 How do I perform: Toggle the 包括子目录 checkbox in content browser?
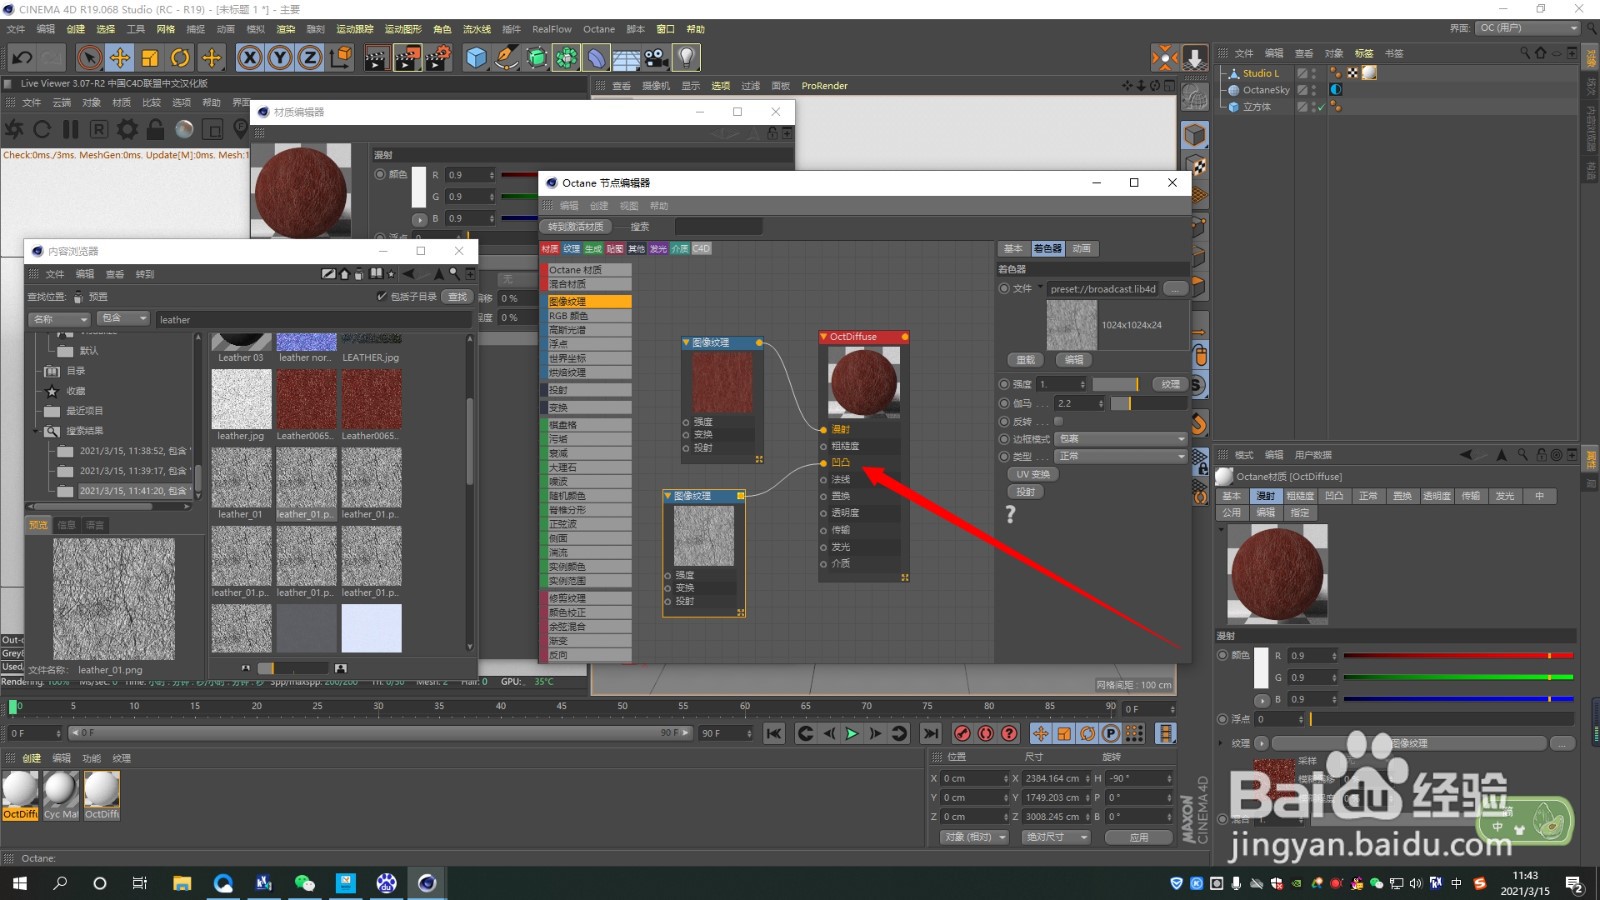click(x=381, y=296)
